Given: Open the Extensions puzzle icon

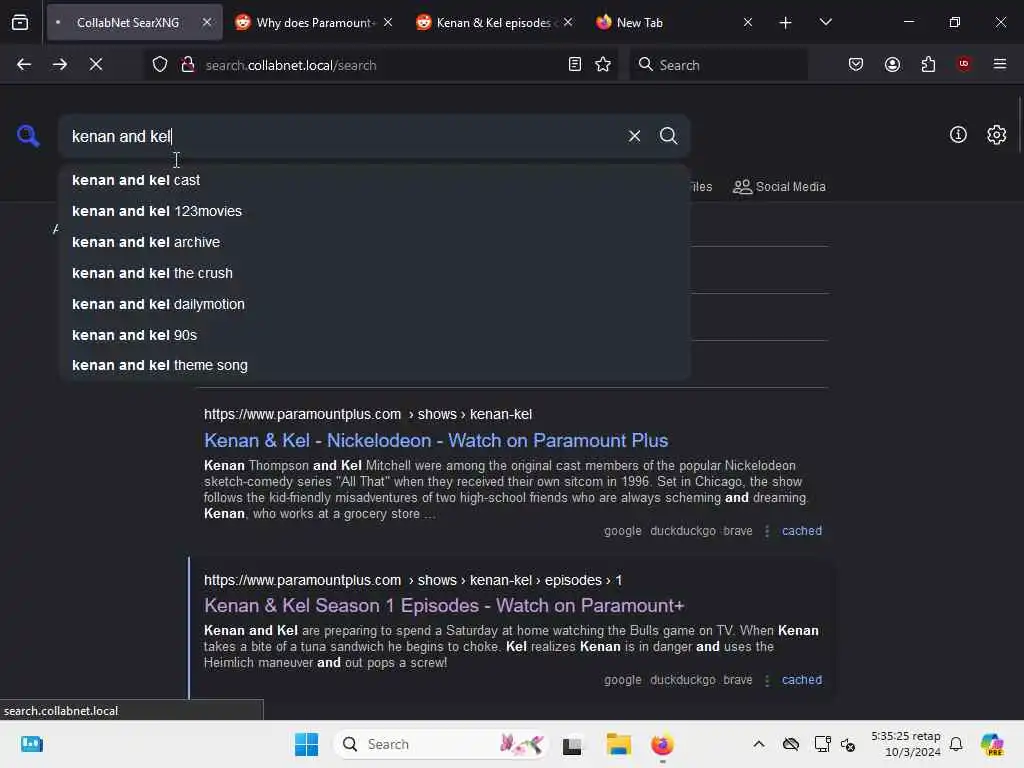Looking at the screenshot, I should pos(928,64).
